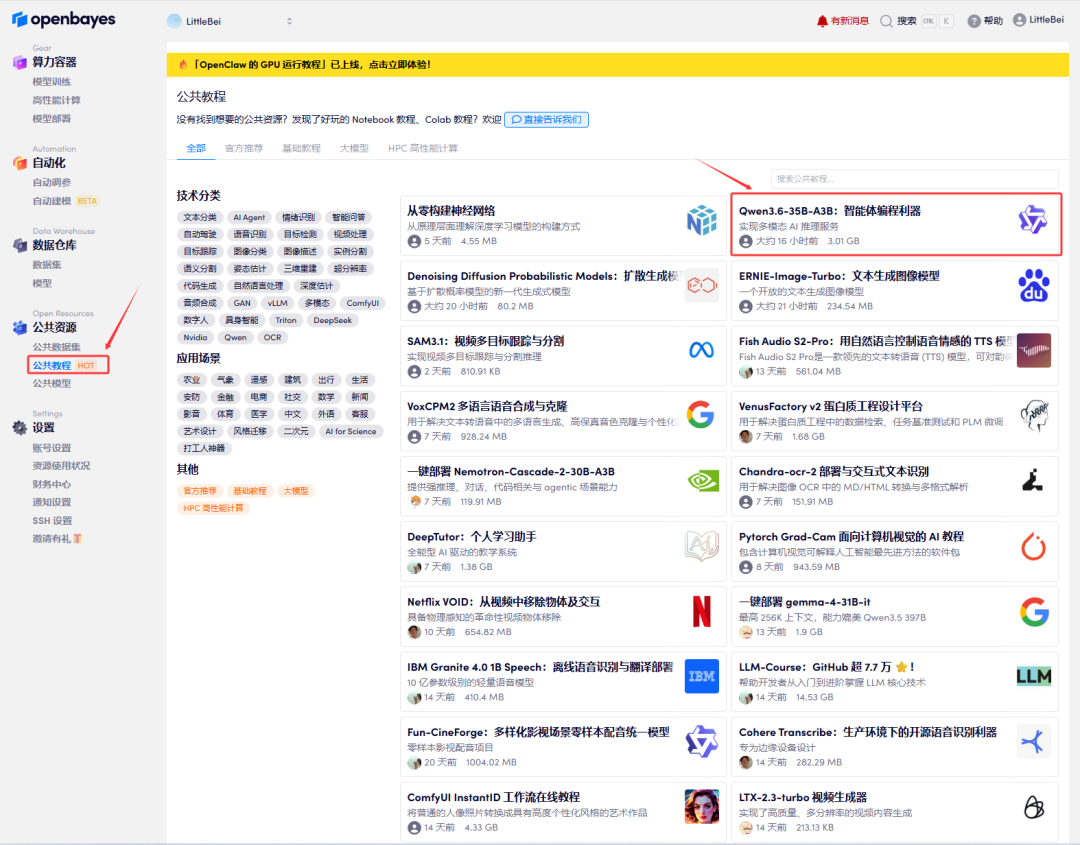Select the OCR tag
This screenshot has height=845, width=1080.
(272, 337)
